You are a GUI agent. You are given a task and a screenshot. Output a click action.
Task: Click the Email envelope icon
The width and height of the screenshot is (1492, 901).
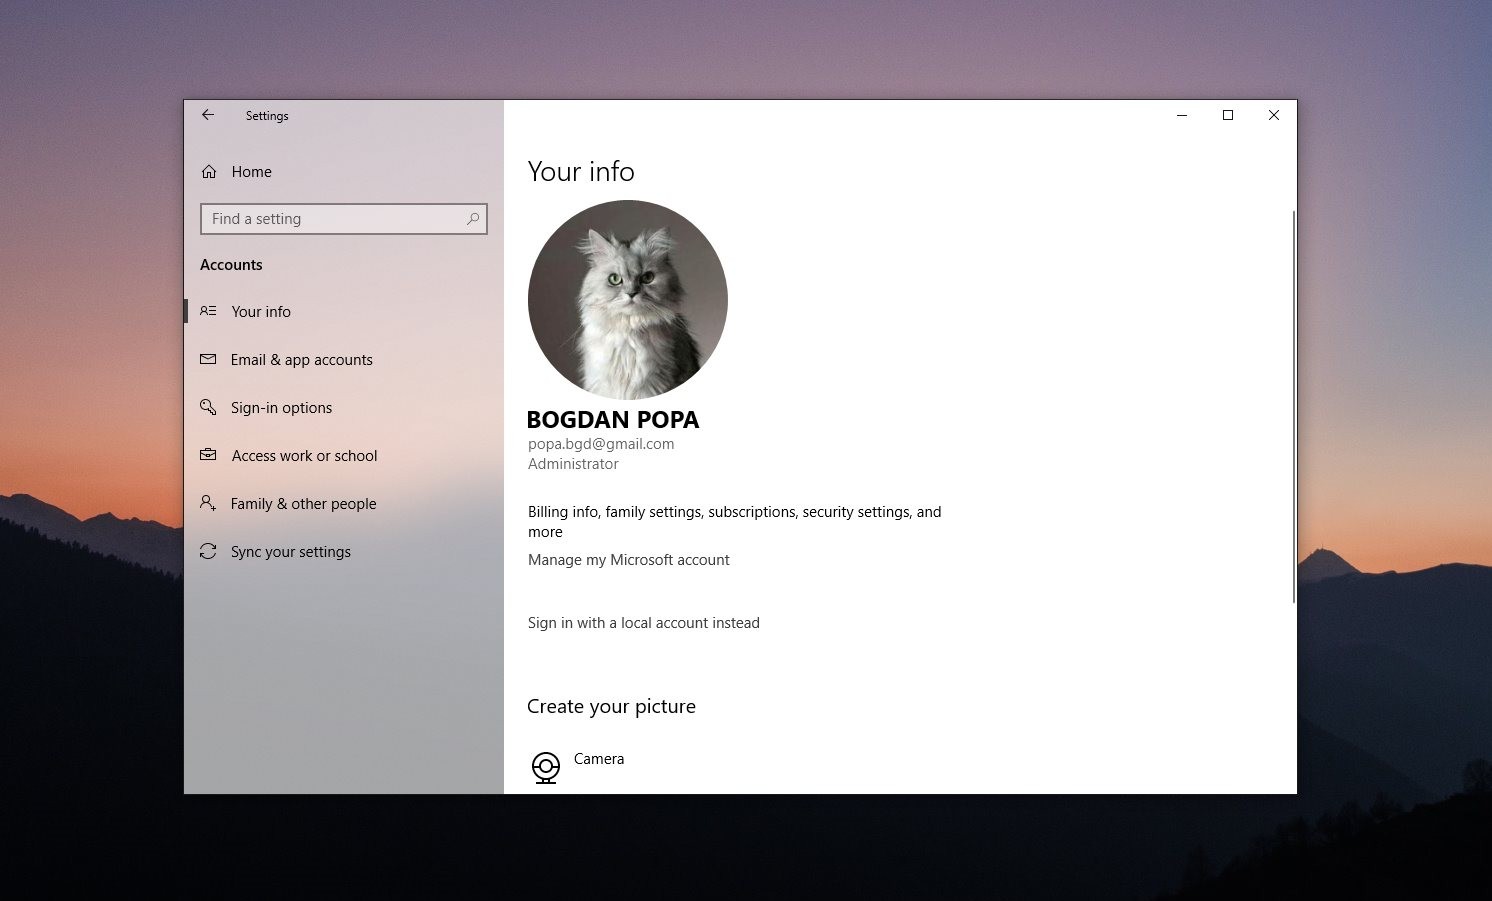pos(208,359)
